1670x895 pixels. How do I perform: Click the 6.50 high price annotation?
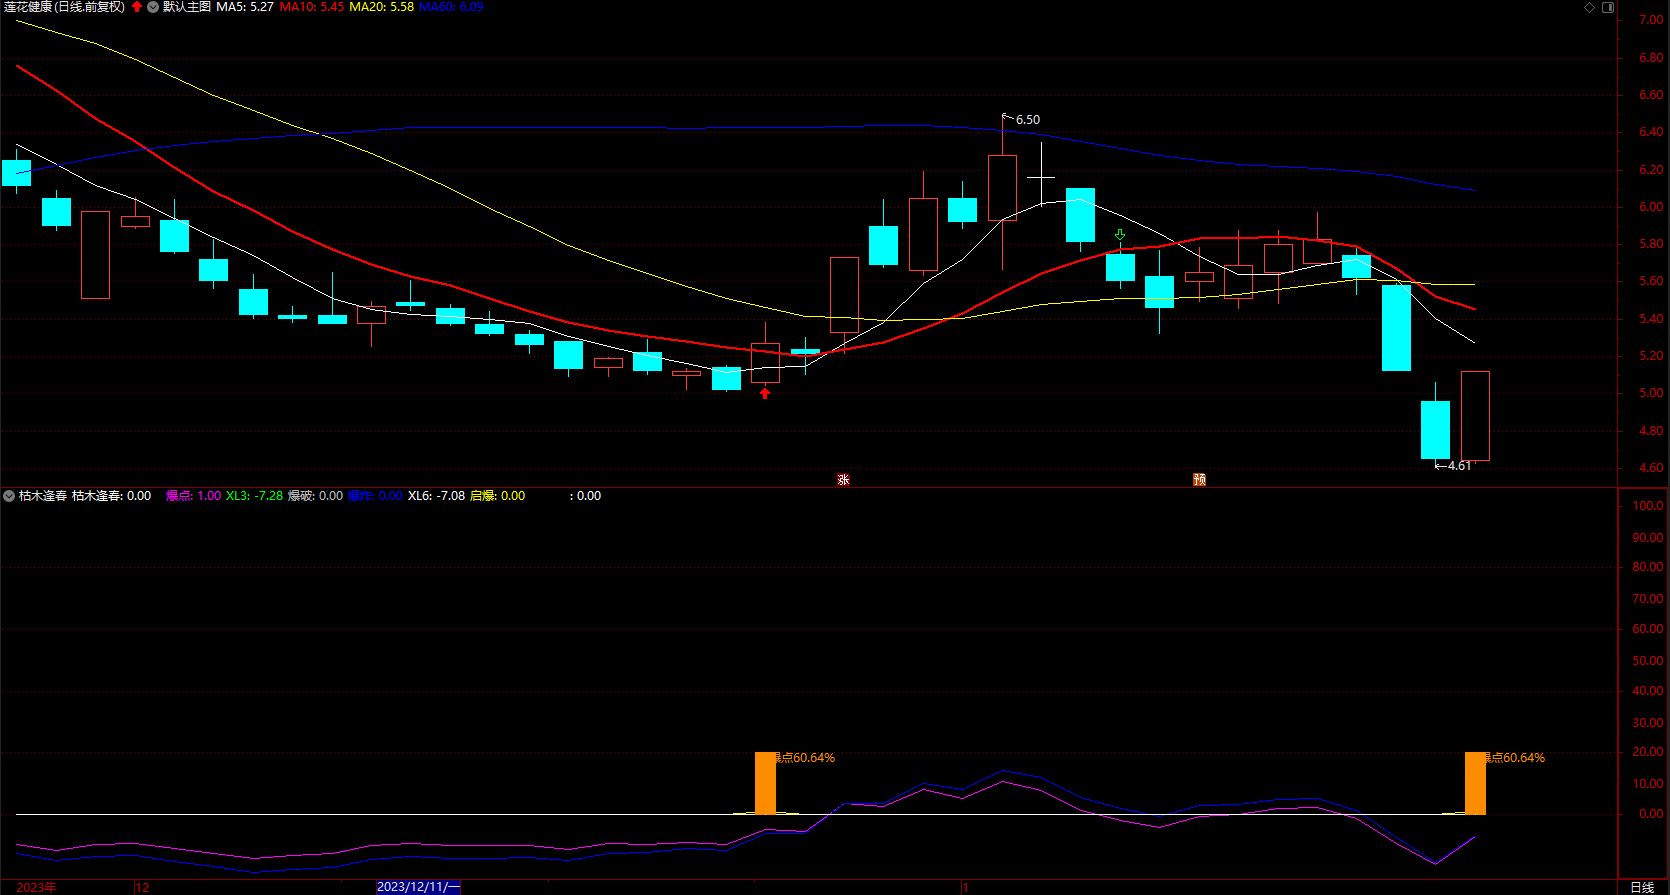(x=1027, y=120)
